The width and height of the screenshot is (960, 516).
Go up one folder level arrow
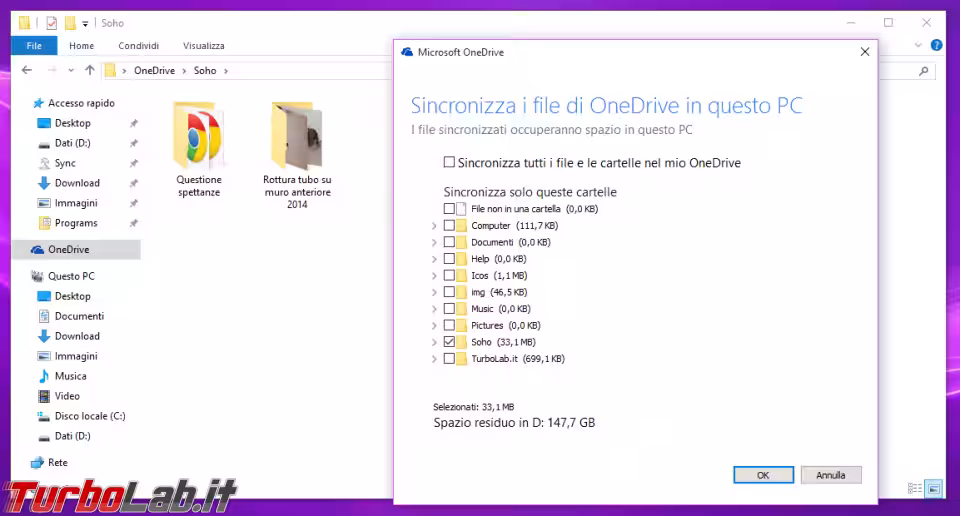coord(90,70)
